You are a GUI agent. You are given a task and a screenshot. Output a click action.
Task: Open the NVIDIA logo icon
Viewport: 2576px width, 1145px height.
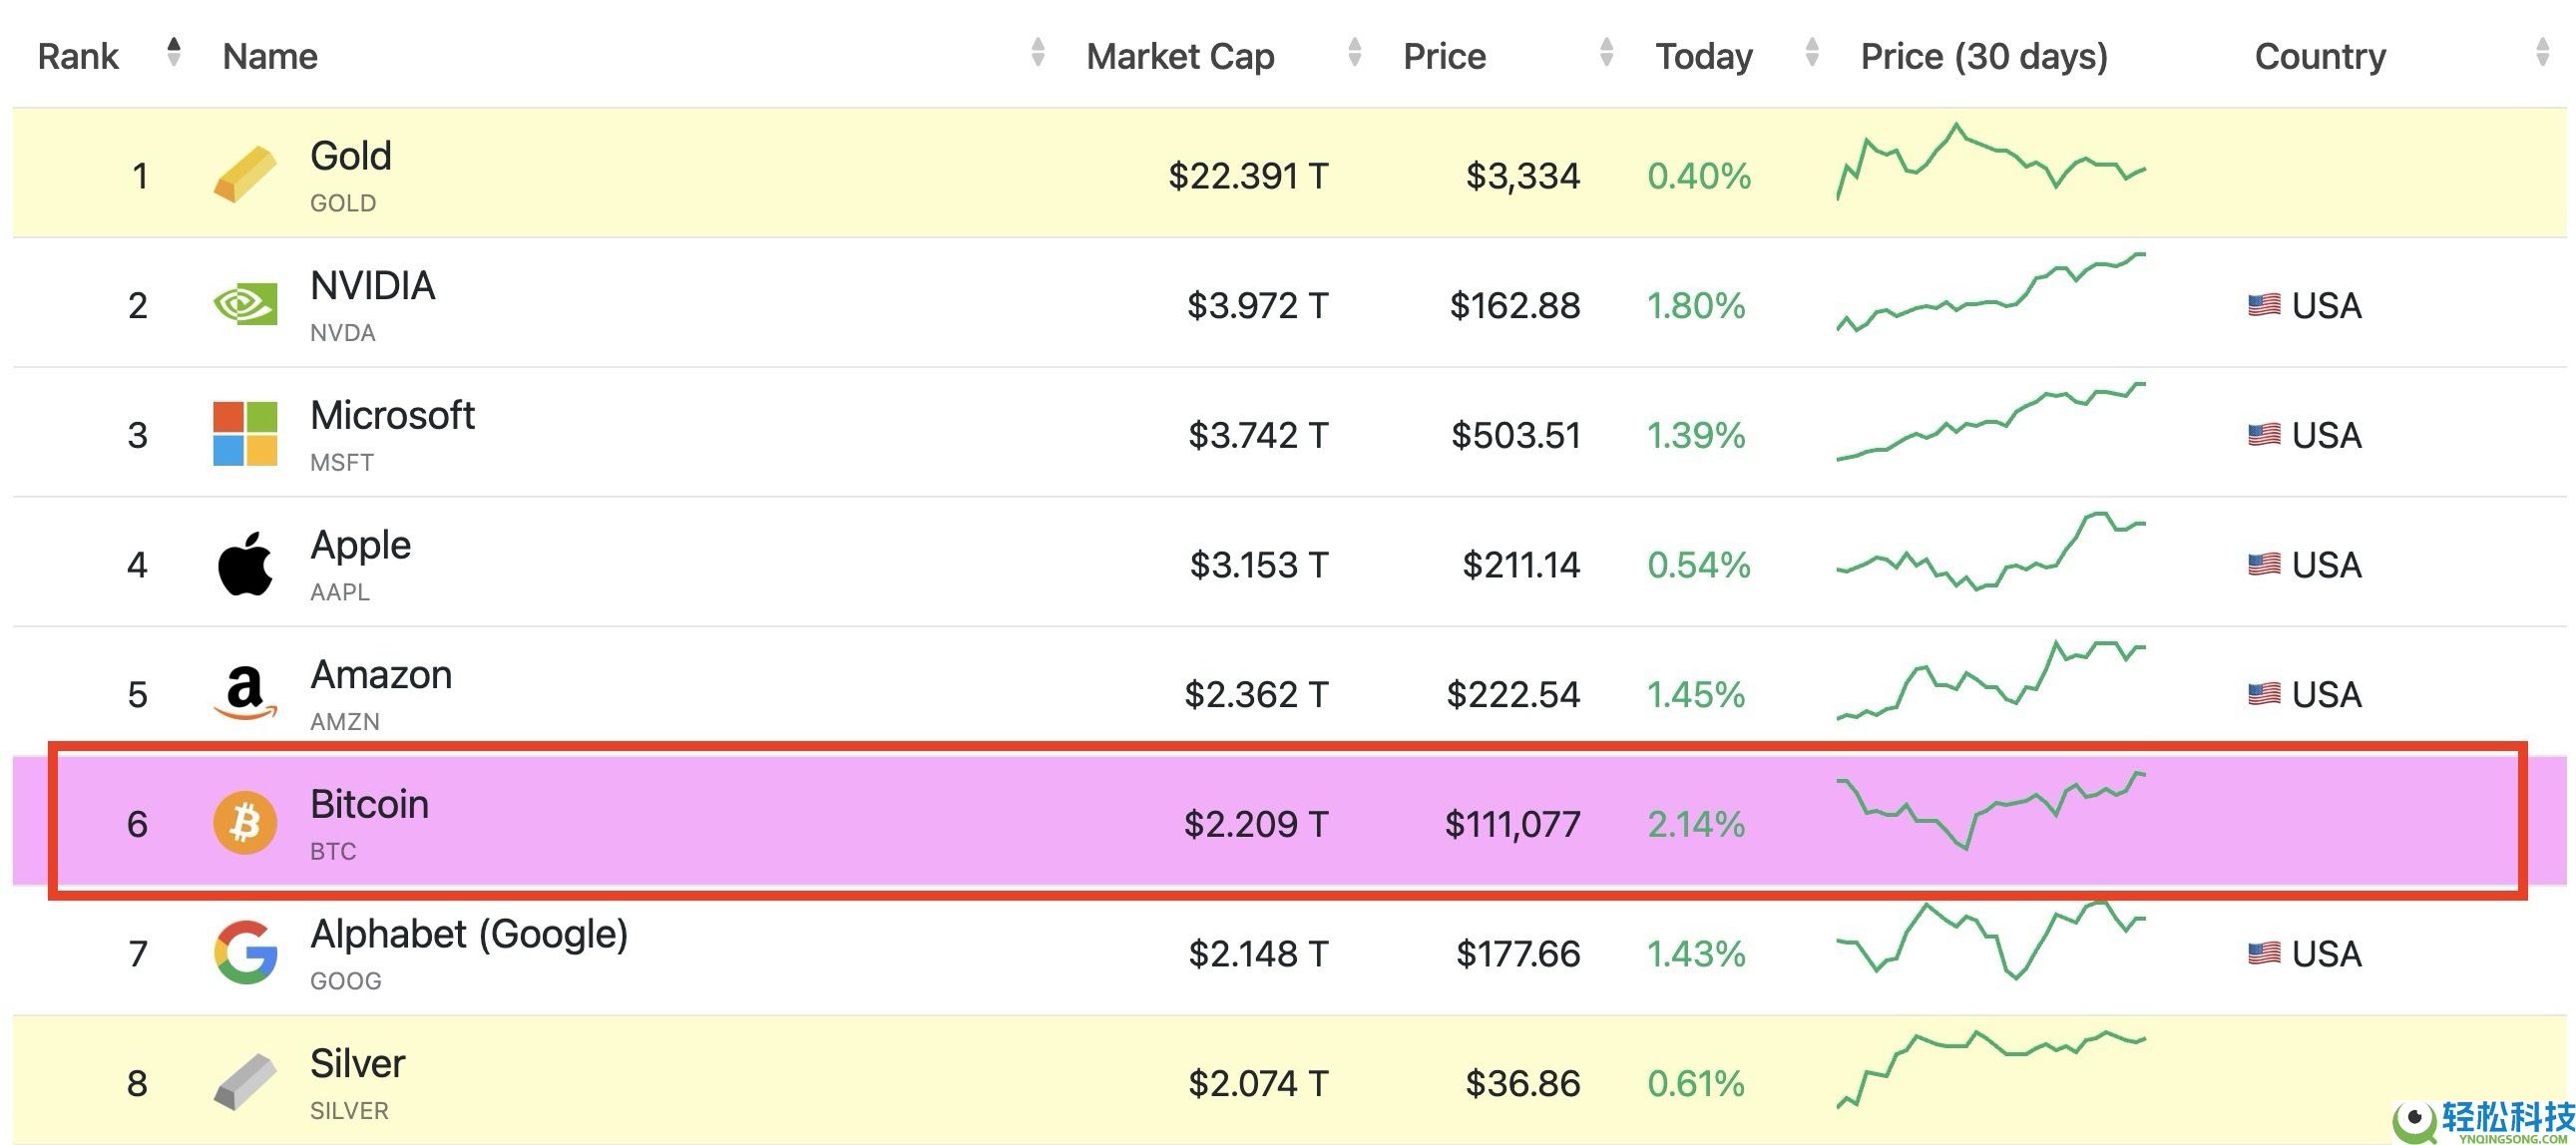[x=245, y=304]
